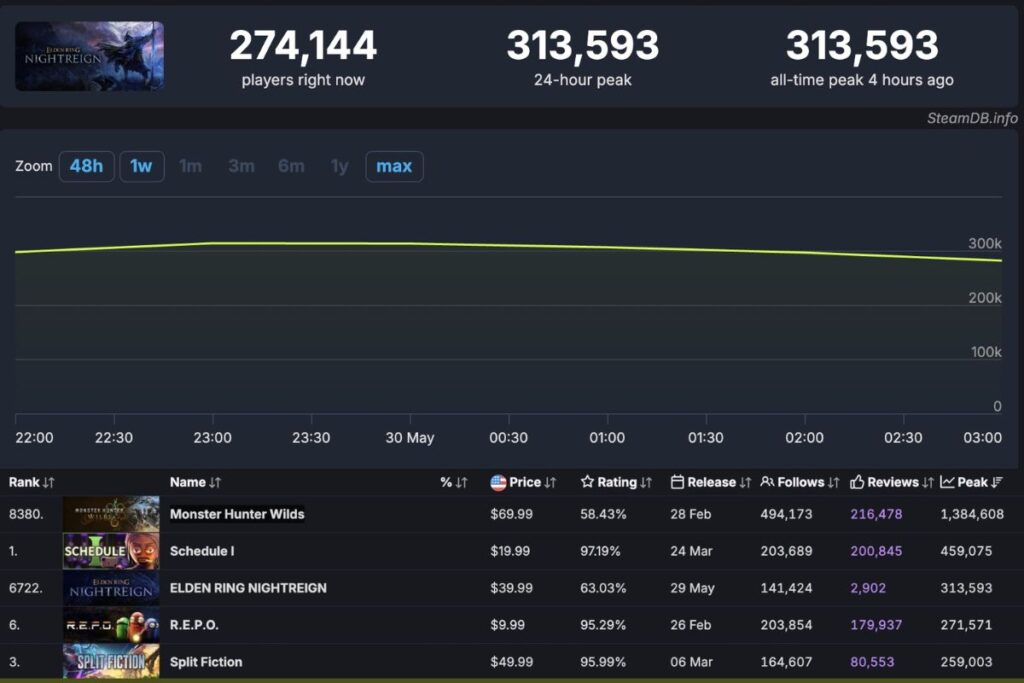Screen dimensions: 1024x683
Task: Click the Price column sort arrows
Action: coord(550,483)
